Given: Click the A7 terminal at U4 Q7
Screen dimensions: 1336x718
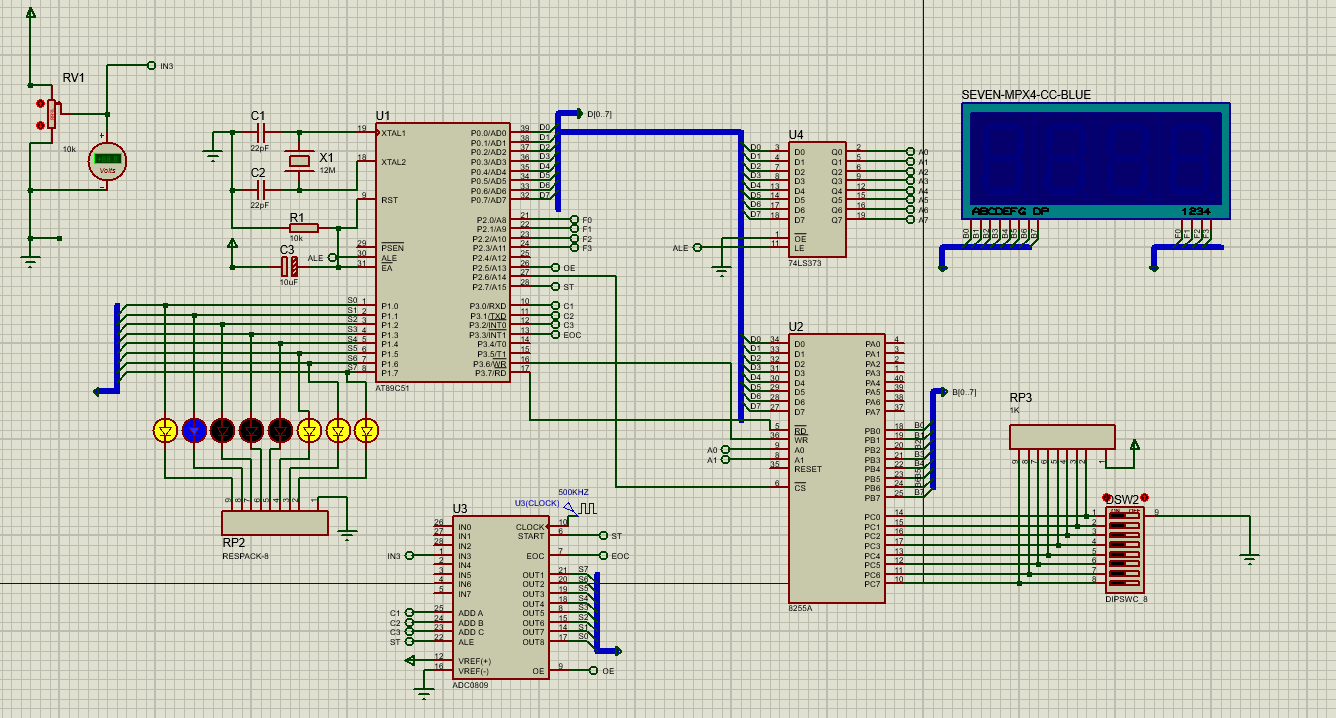Looking at the screenshot, I should click(x=909, y=219).
